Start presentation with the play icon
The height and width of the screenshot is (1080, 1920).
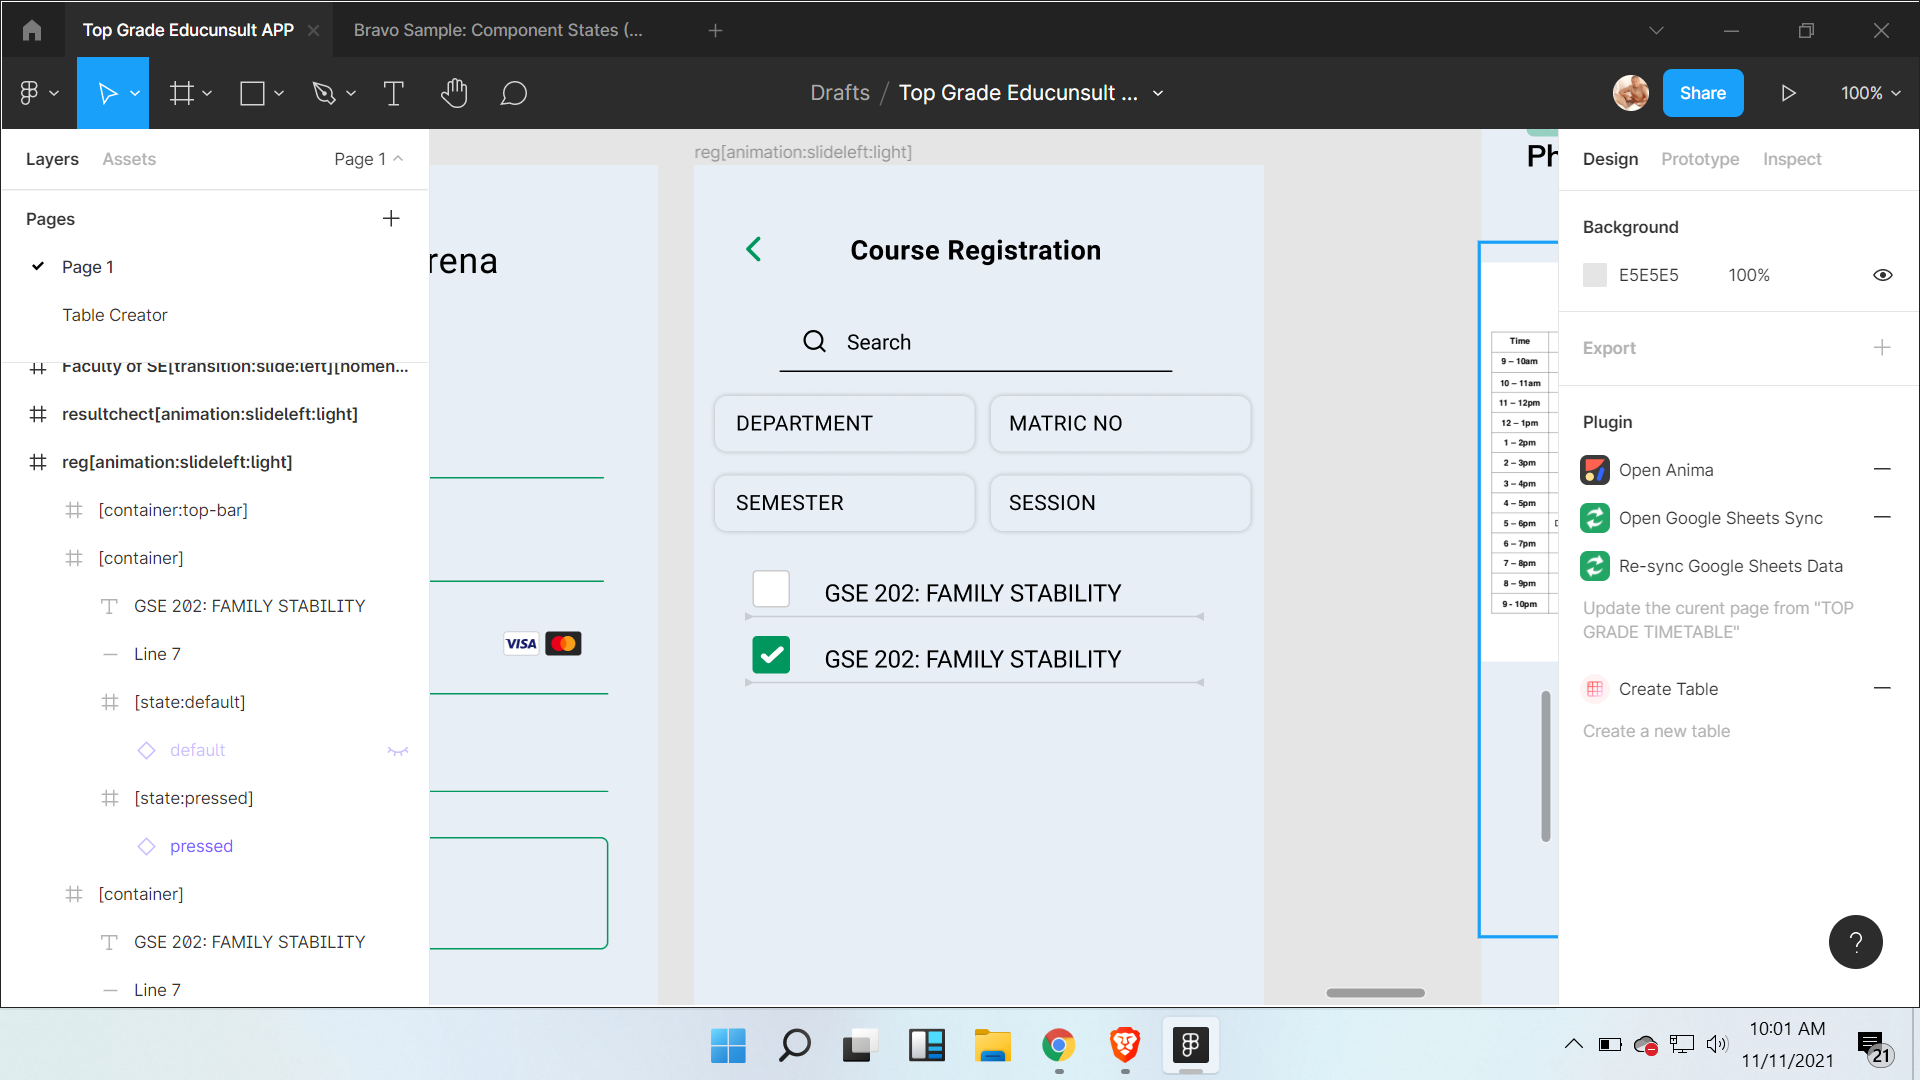(x=1788, y=93)
